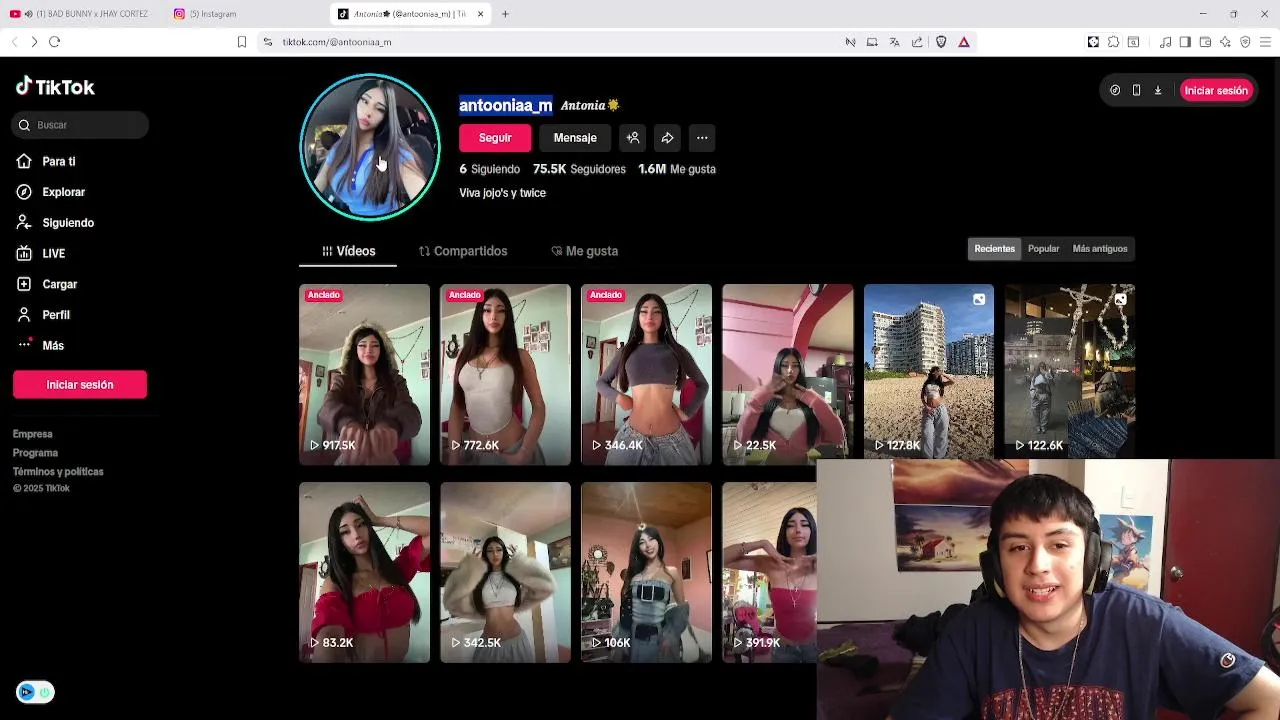1280x720 pixels.
Task: Open video with 122.6K views
Action: coord(1070,372)
